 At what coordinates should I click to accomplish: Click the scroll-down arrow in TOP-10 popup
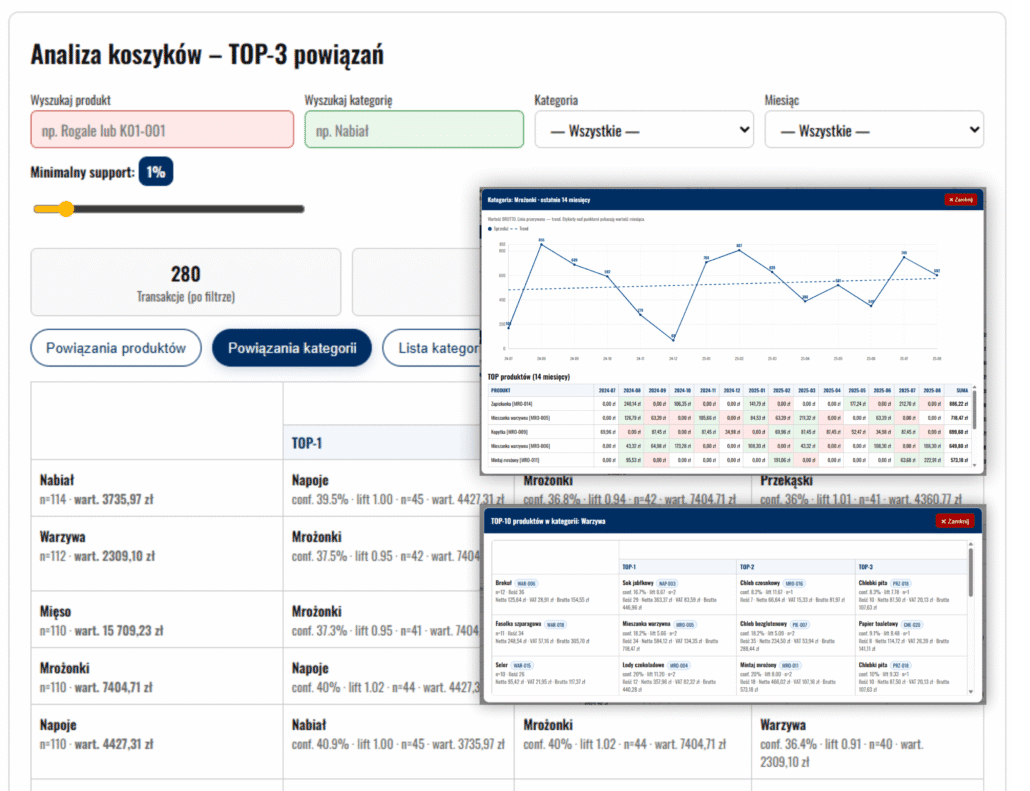[x=970, y=691]
